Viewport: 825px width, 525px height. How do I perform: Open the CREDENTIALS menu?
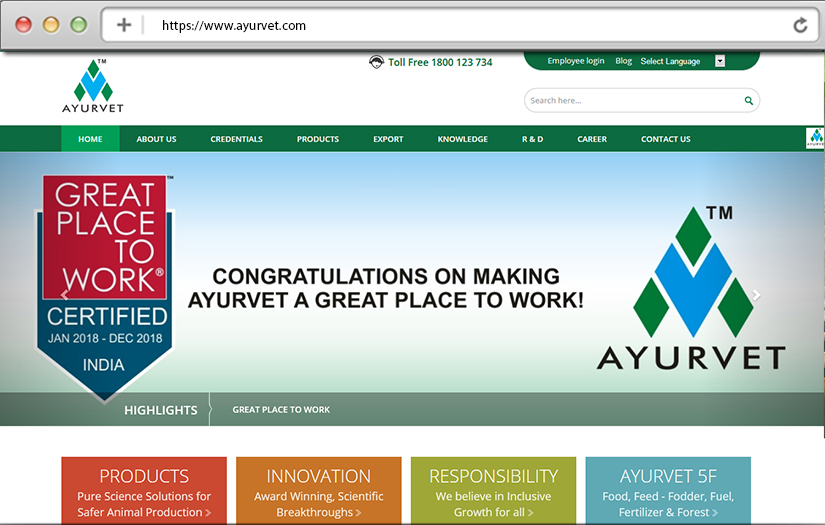click(236, 139)
